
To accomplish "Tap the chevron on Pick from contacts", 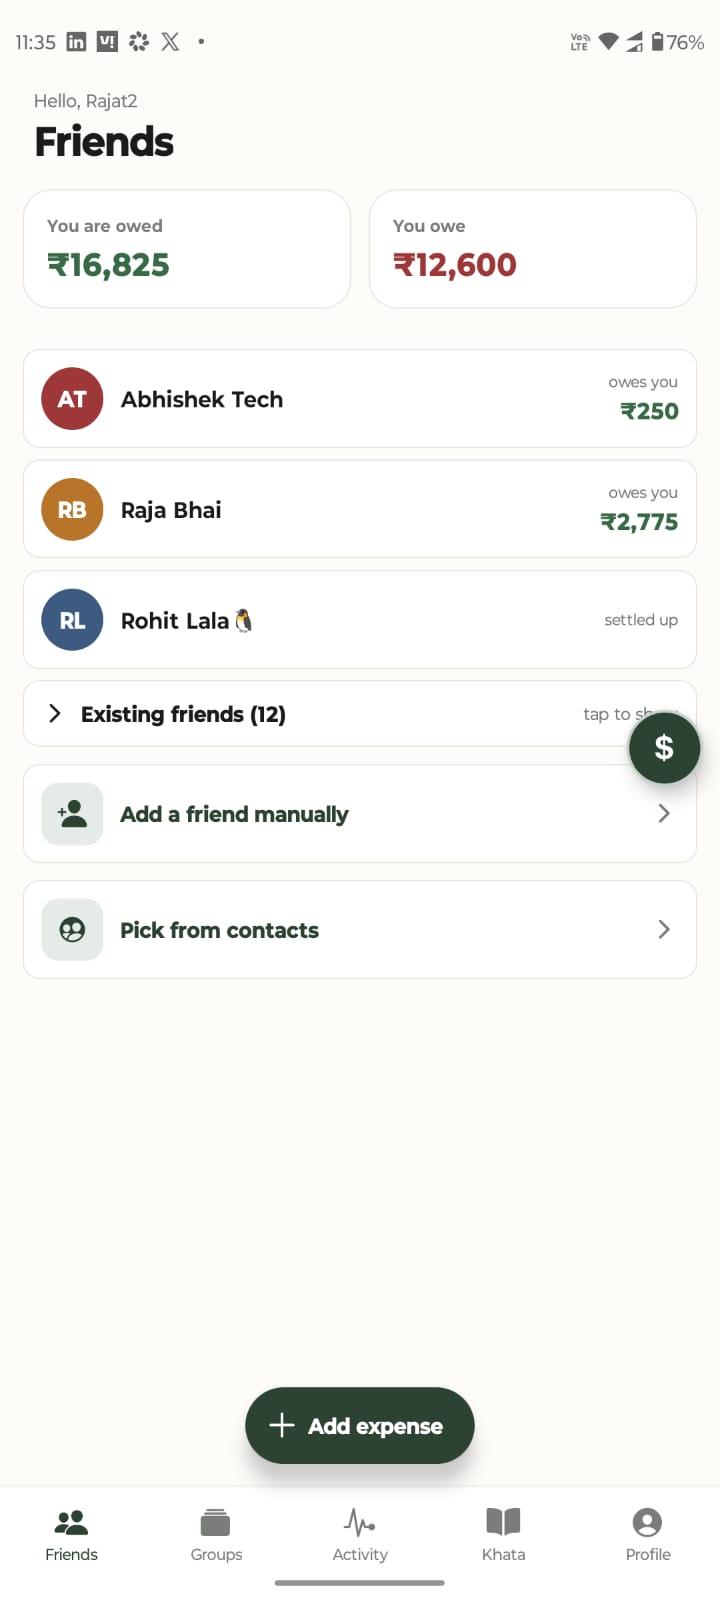I will 664,930.
